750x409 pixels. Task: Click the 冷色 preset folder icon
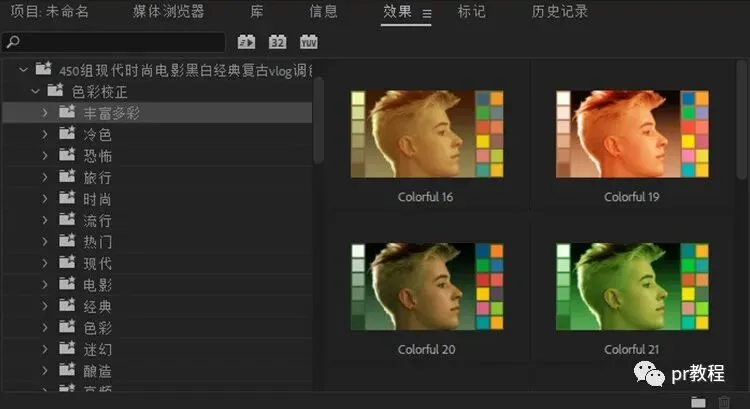67,133
